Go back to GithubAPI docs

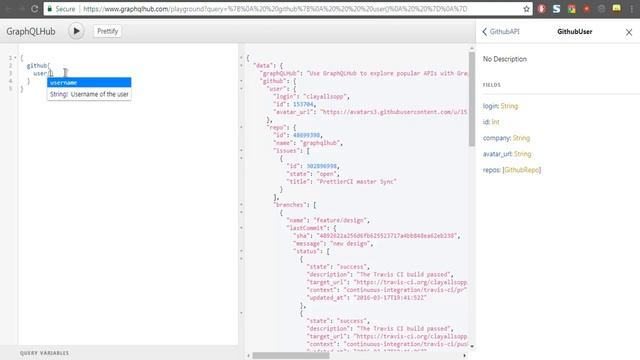(x=501, y=31)
